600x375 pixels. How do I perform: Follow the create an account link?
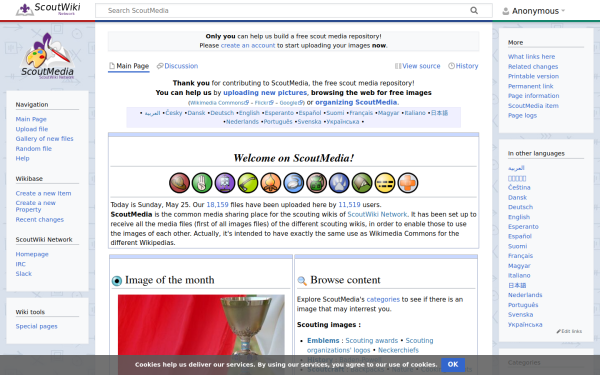tap(248, 46)
